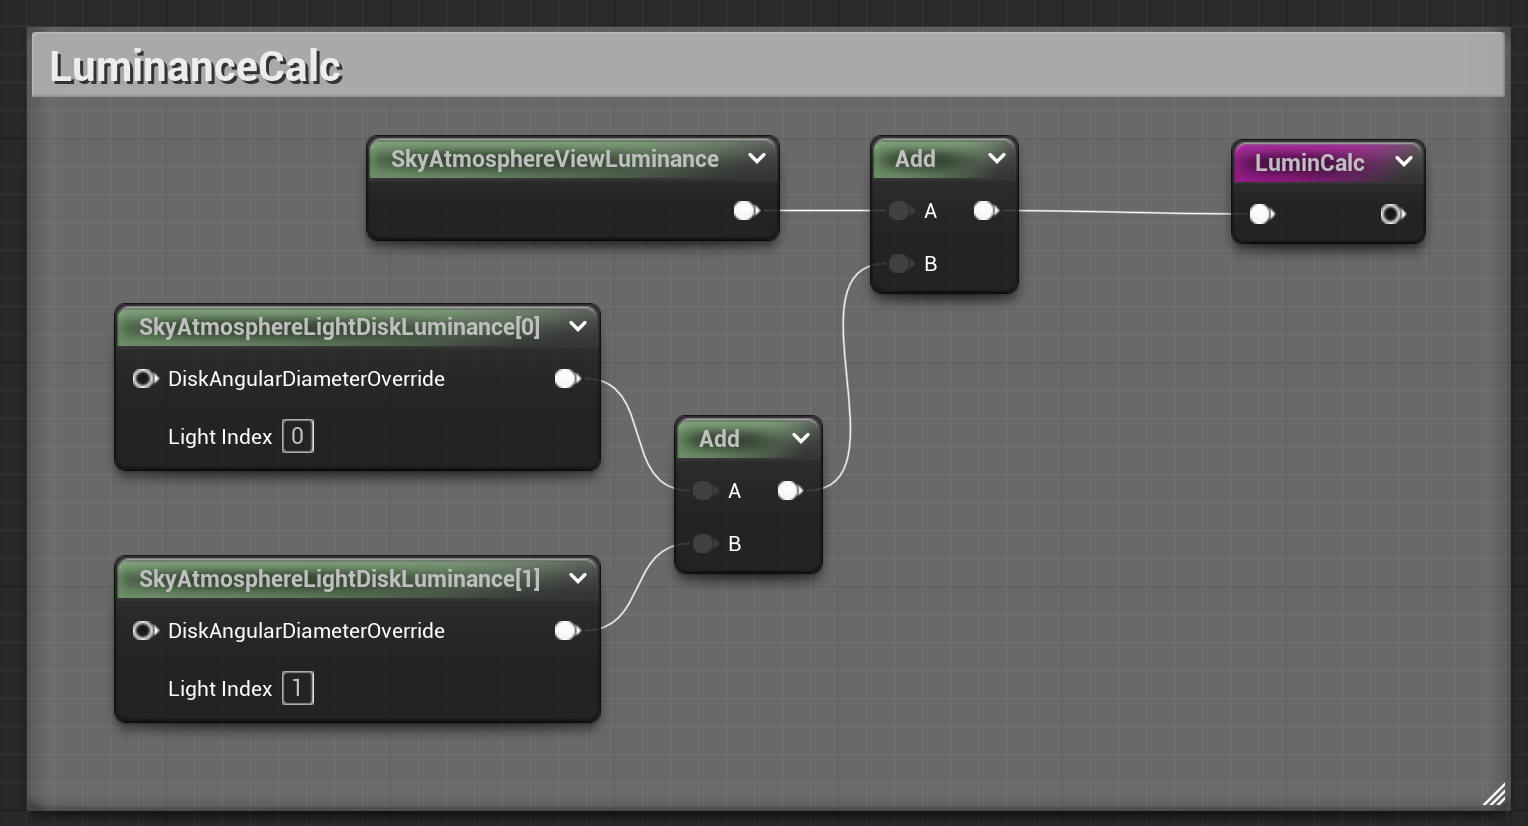Expand the top Add node chevron
This screenshot has height=826, width=1528.
click(x=996, y=158)
